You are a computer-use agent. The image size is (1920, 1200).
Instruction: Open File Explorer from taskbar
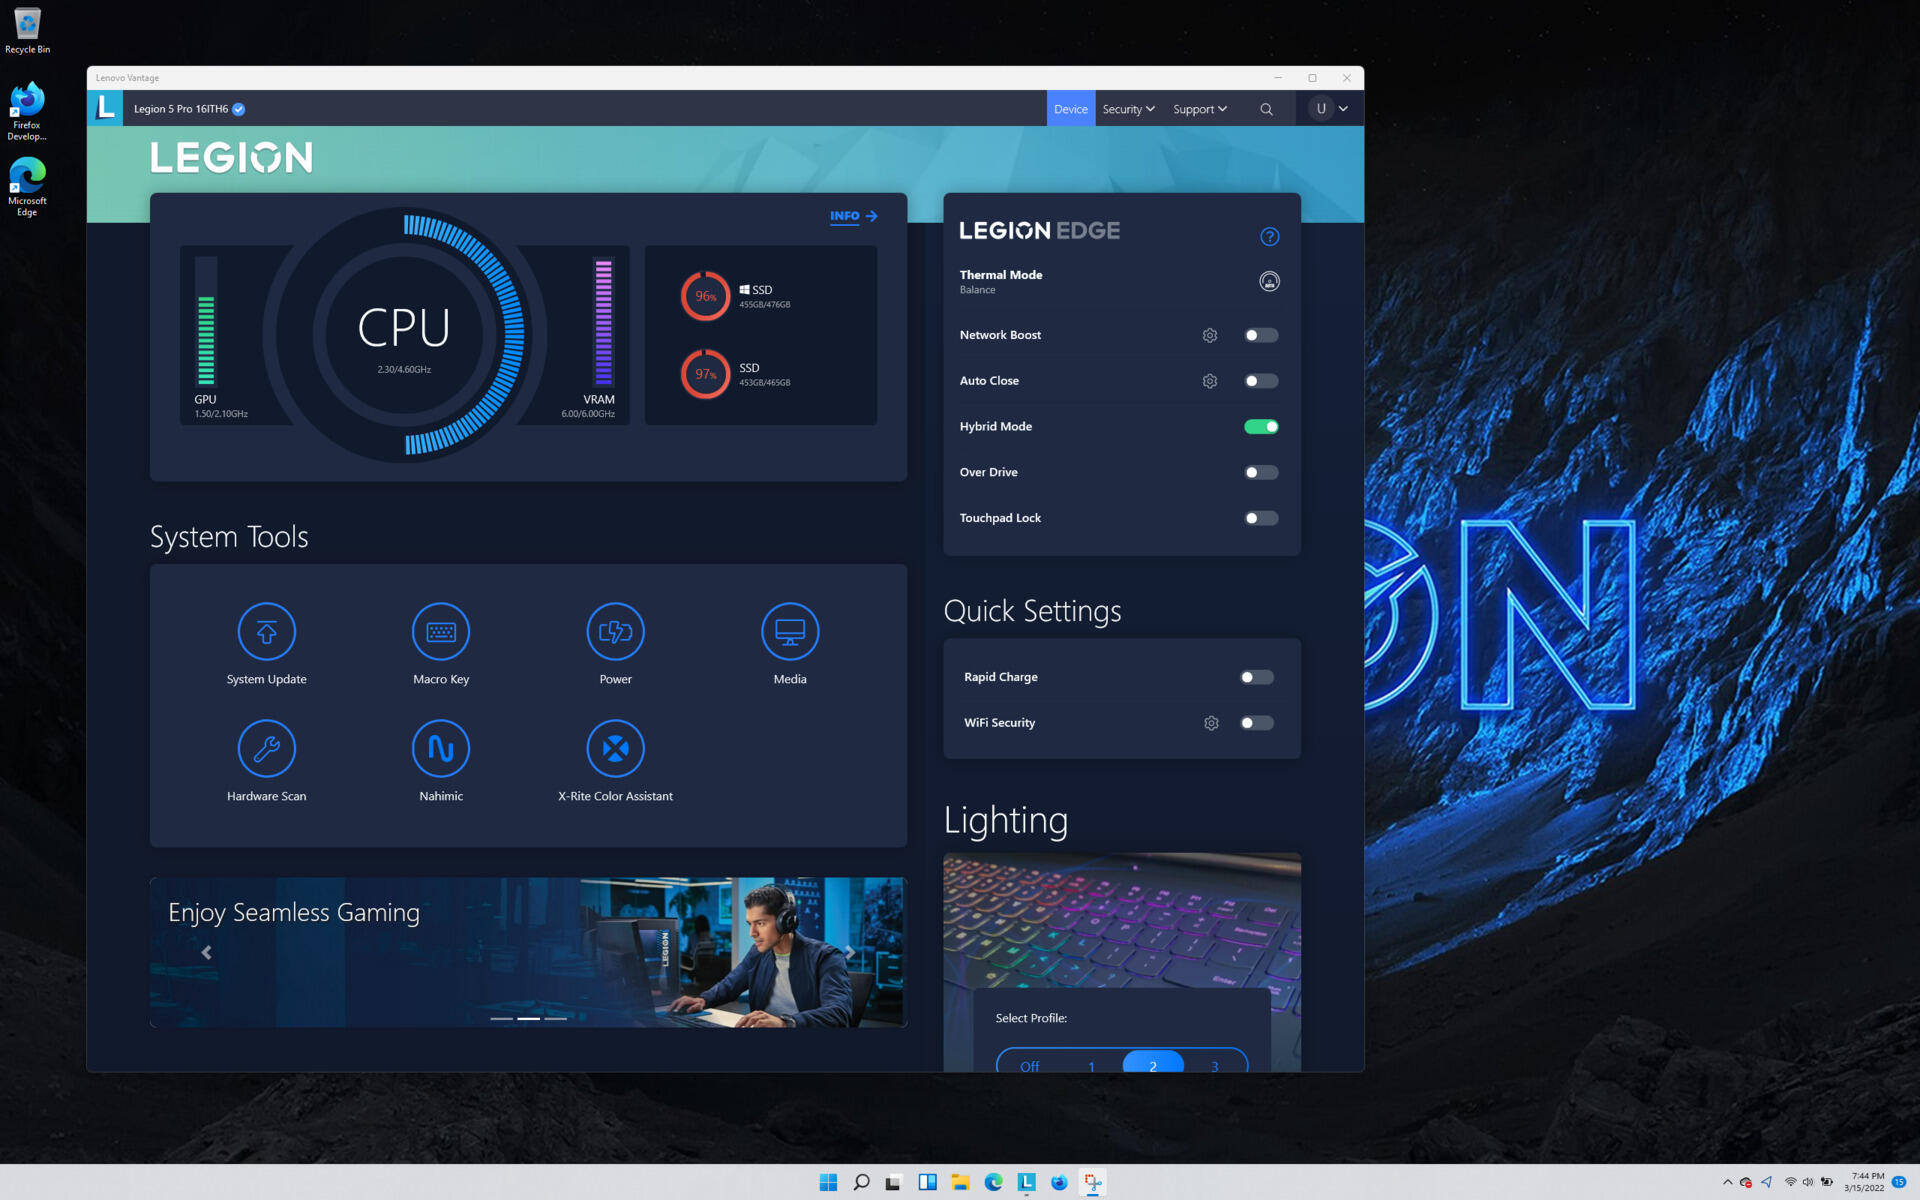960,1182
